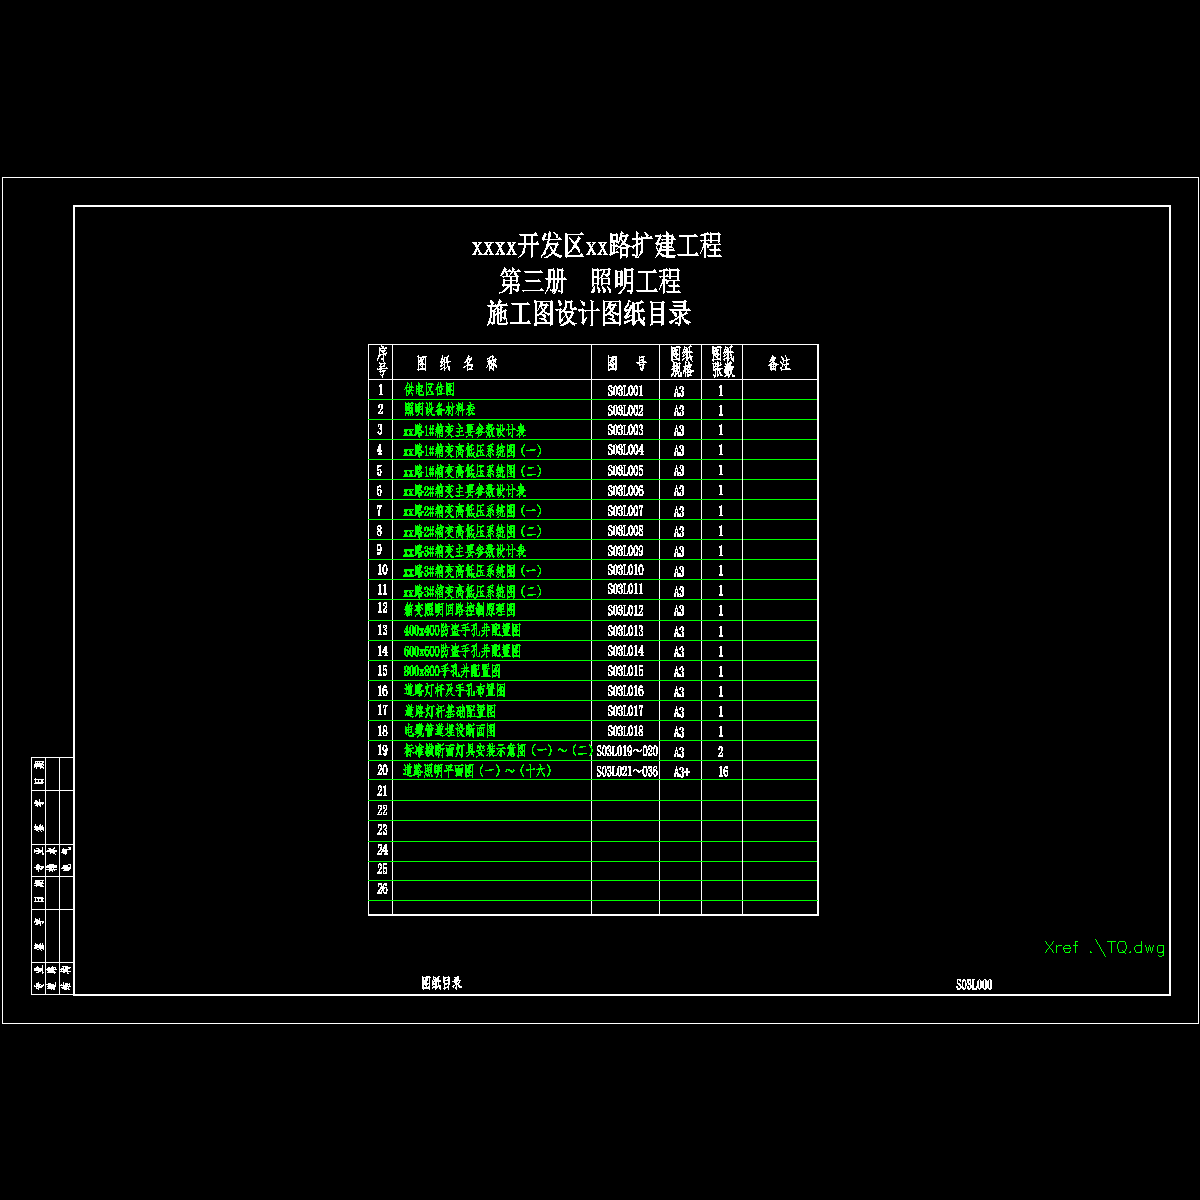Click drawing number 'S03L003'
1200x1200 pixels.
[626, 431]
